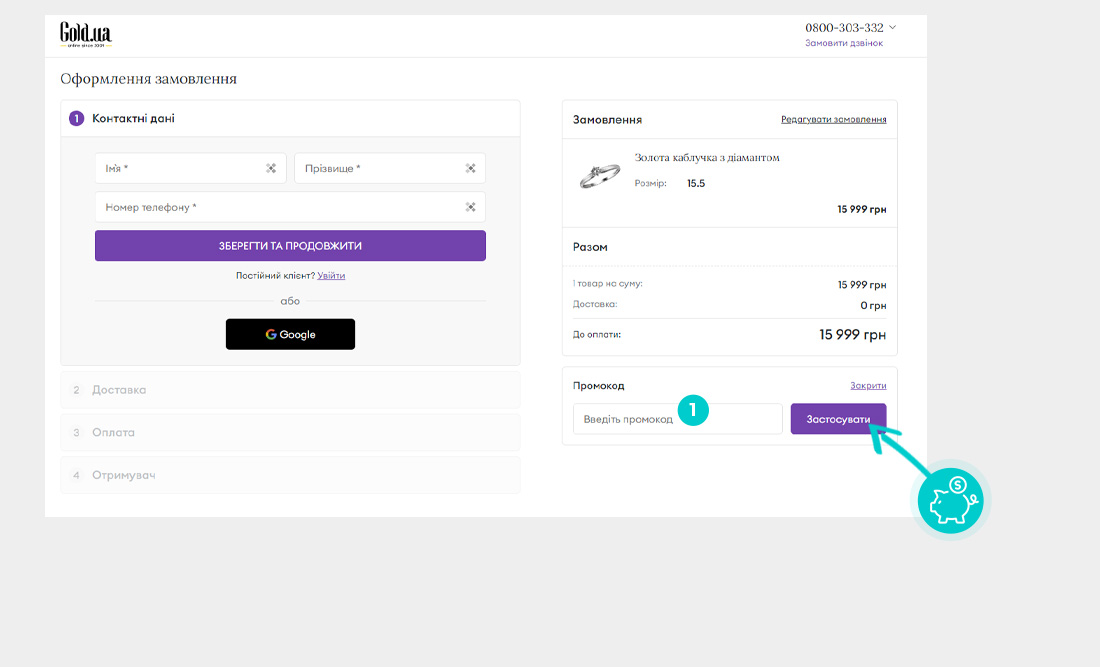Apply promo code with Застосувати button
The height and width of the screenshot is (667, 1100).
(838, 419)
